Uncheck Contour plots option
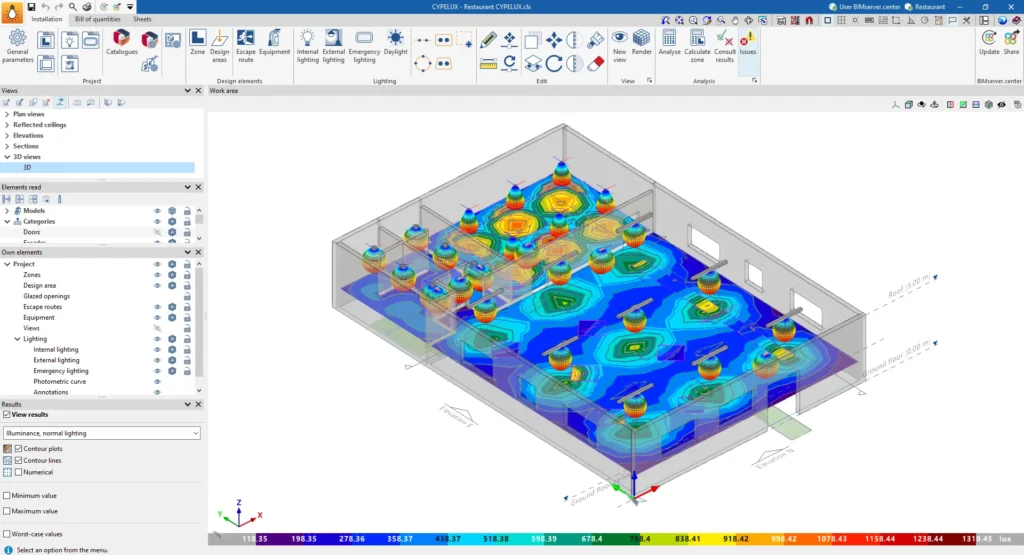 [18, 449]
